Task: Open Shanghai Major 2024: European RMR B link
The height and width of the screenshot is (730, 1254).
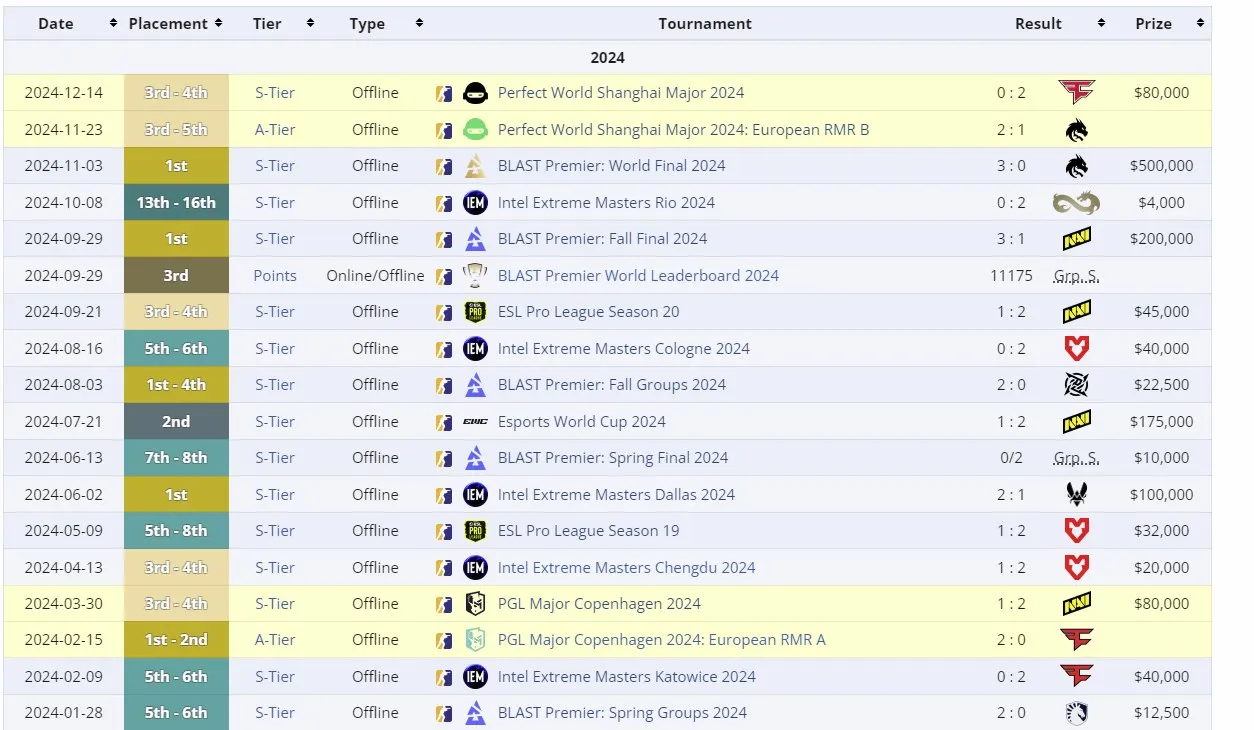Action: click(x=683, y=129)
